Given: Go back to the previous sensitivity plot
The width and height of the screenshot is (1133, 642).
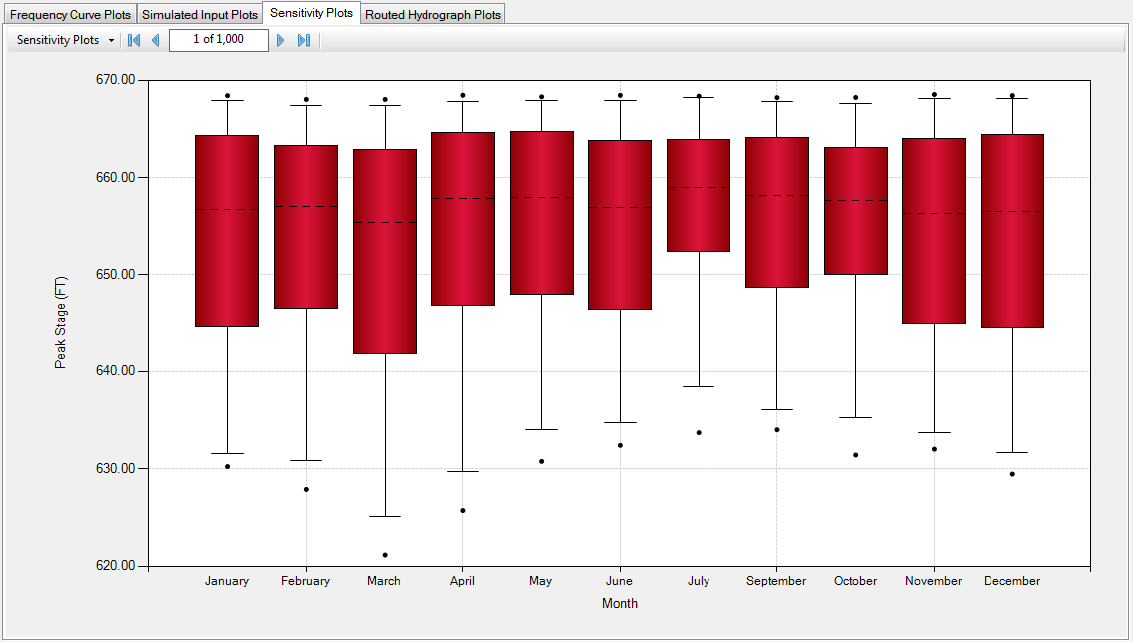Looking at the screenshot, I should click(155, 40).
